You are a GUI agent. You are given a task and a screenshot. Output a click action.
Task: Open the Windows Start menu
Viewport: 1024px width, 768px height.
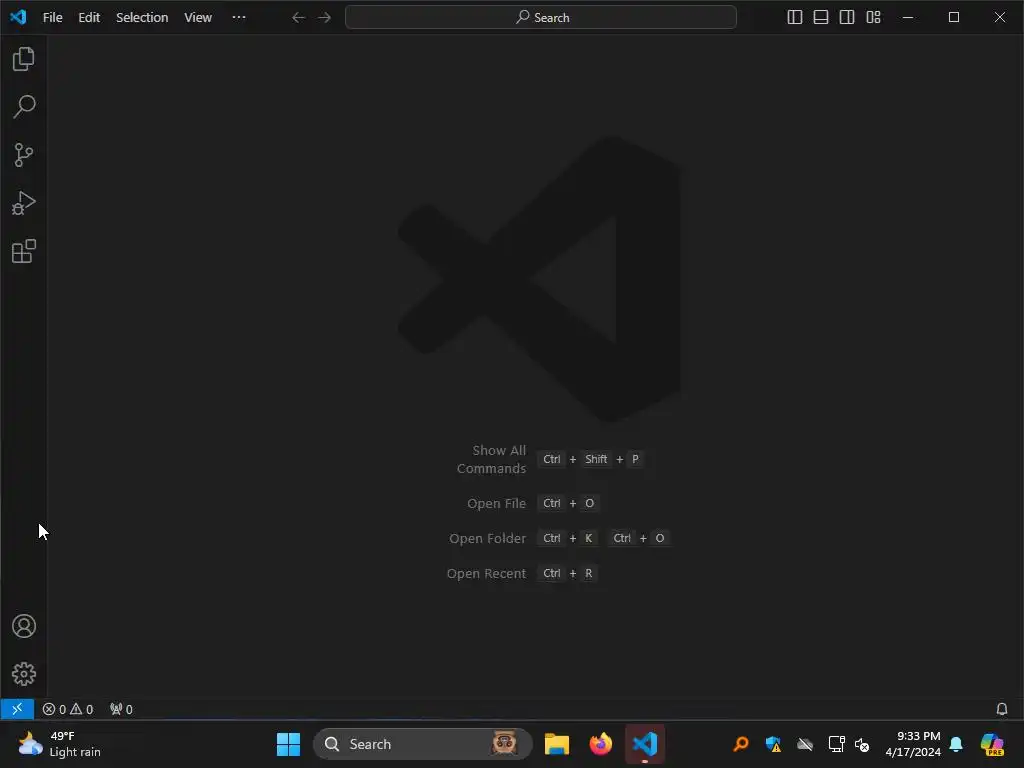[288, 744]
